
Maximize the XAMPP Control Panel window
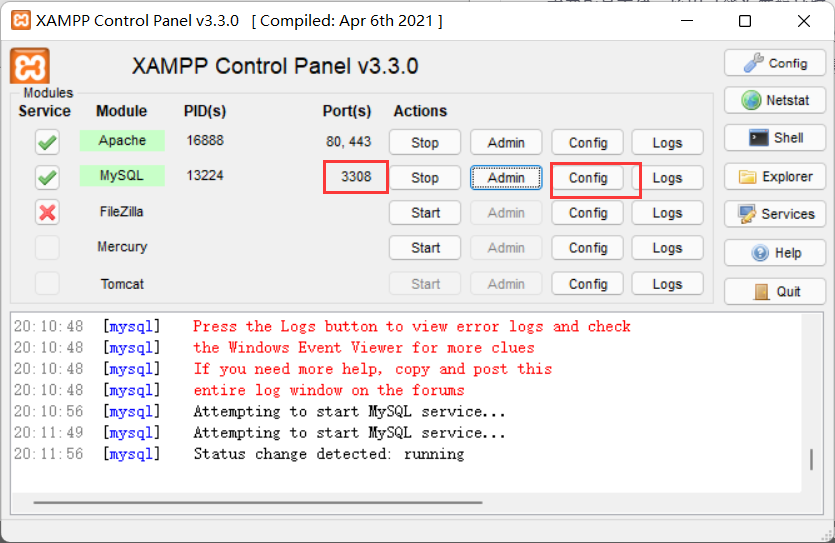point(745,21)
